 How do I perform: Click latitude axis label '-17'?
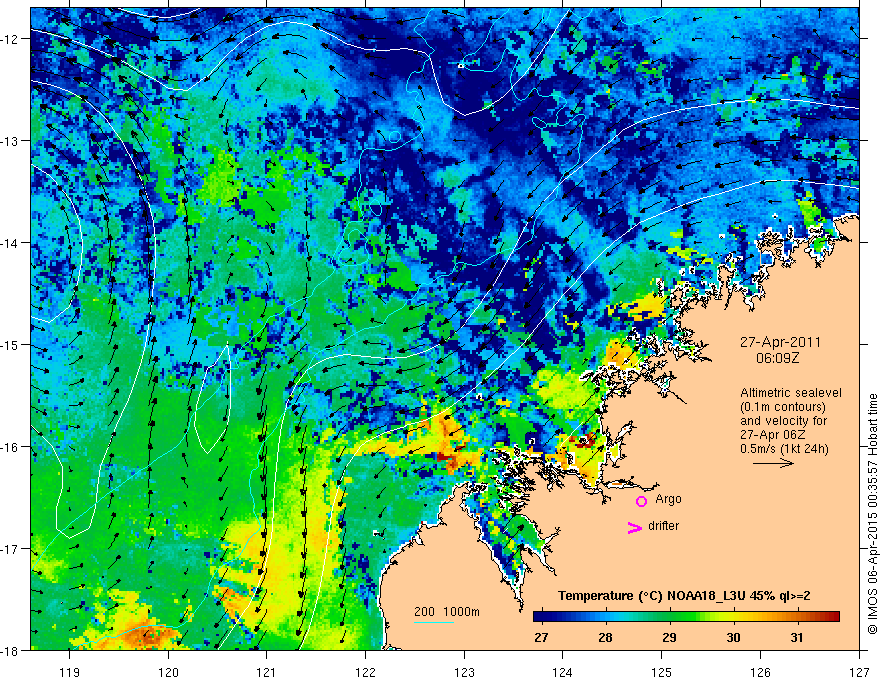(10, 549)
